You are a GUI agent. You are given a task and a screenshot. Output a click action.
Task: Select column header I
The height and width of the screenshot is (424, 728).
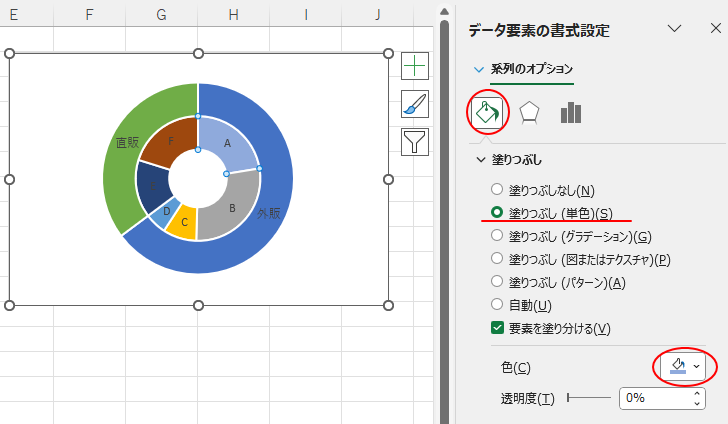(x=306, y=15)
